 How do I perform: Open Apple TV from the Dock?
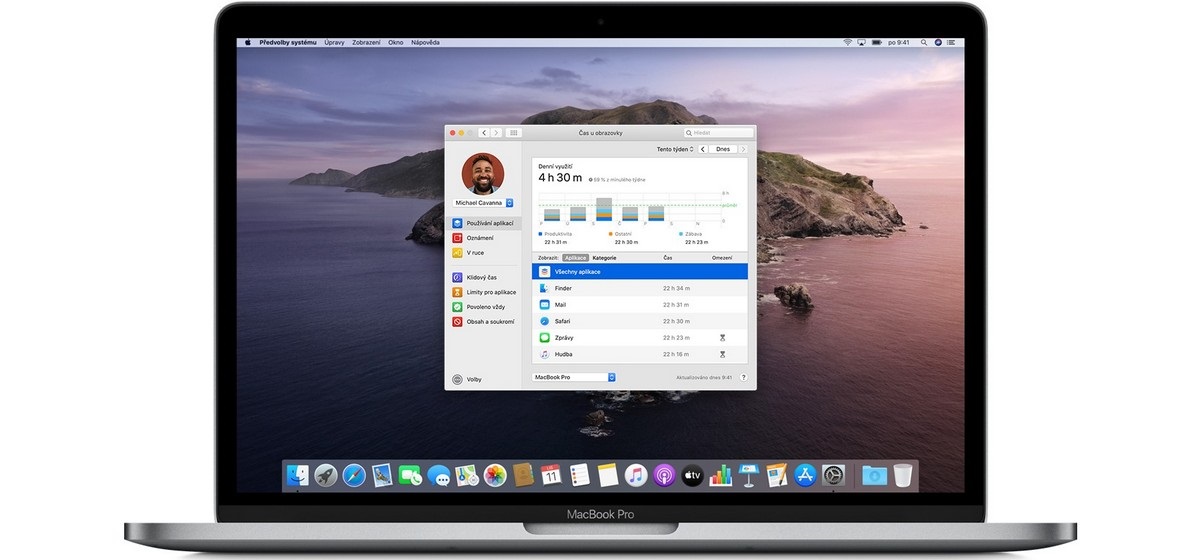point(693,476)
